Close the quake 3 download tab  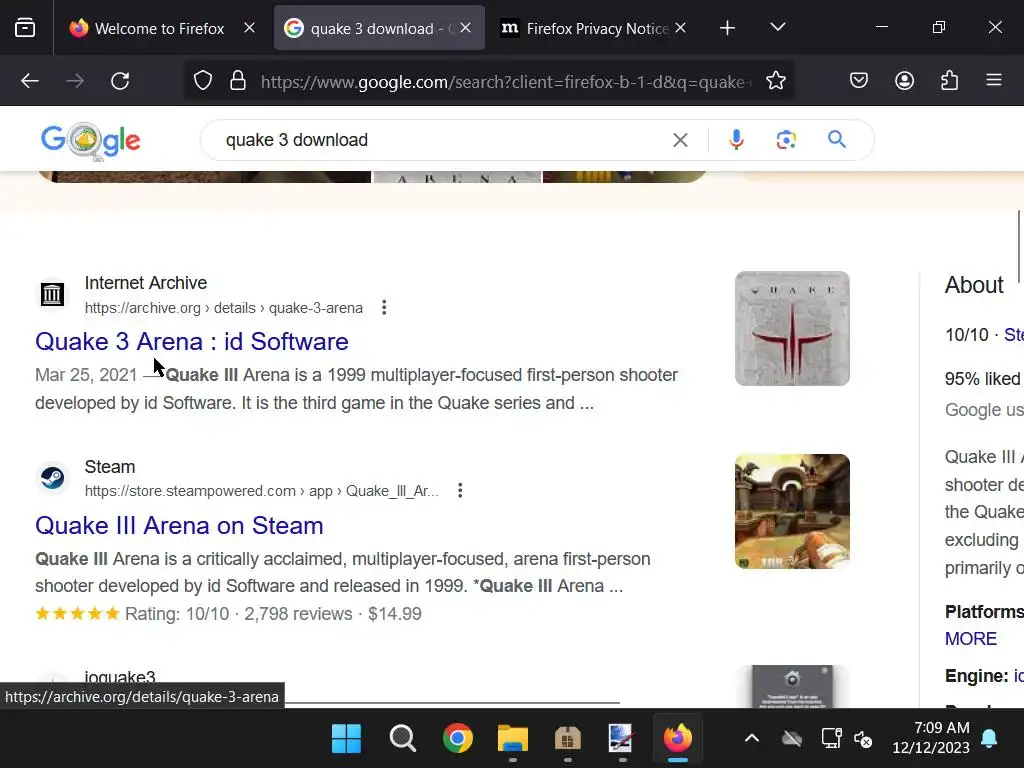pyautogui.click(x=466, y=28)
